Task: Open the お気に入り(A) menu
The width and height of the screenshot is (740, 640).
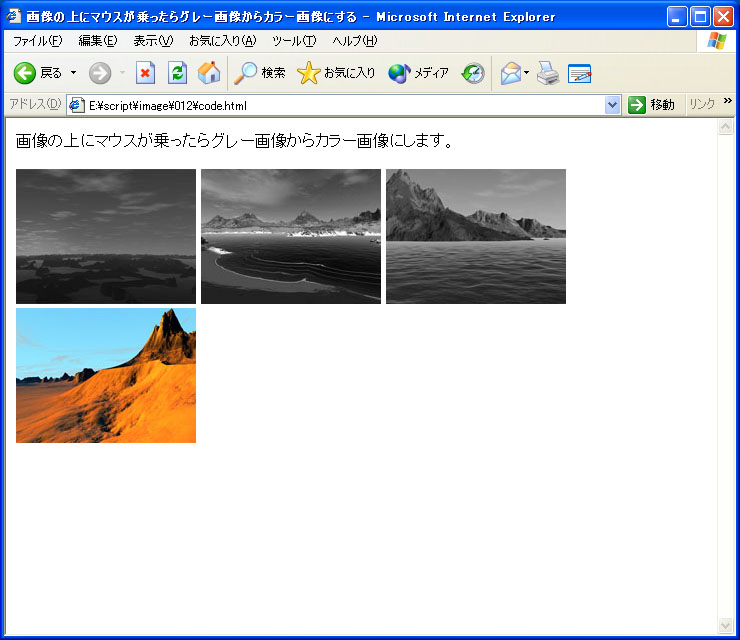Action: click(223, 41)
